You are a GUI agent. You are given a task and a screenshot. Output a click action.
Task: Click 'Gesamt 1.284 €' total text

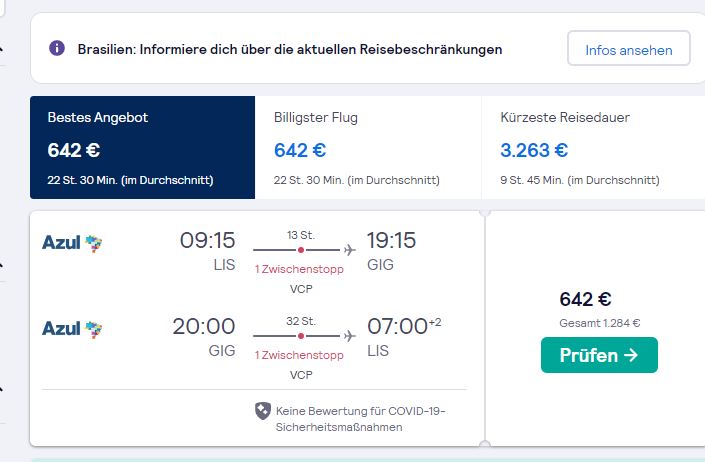pyautogui.click(x=600, y=323)
